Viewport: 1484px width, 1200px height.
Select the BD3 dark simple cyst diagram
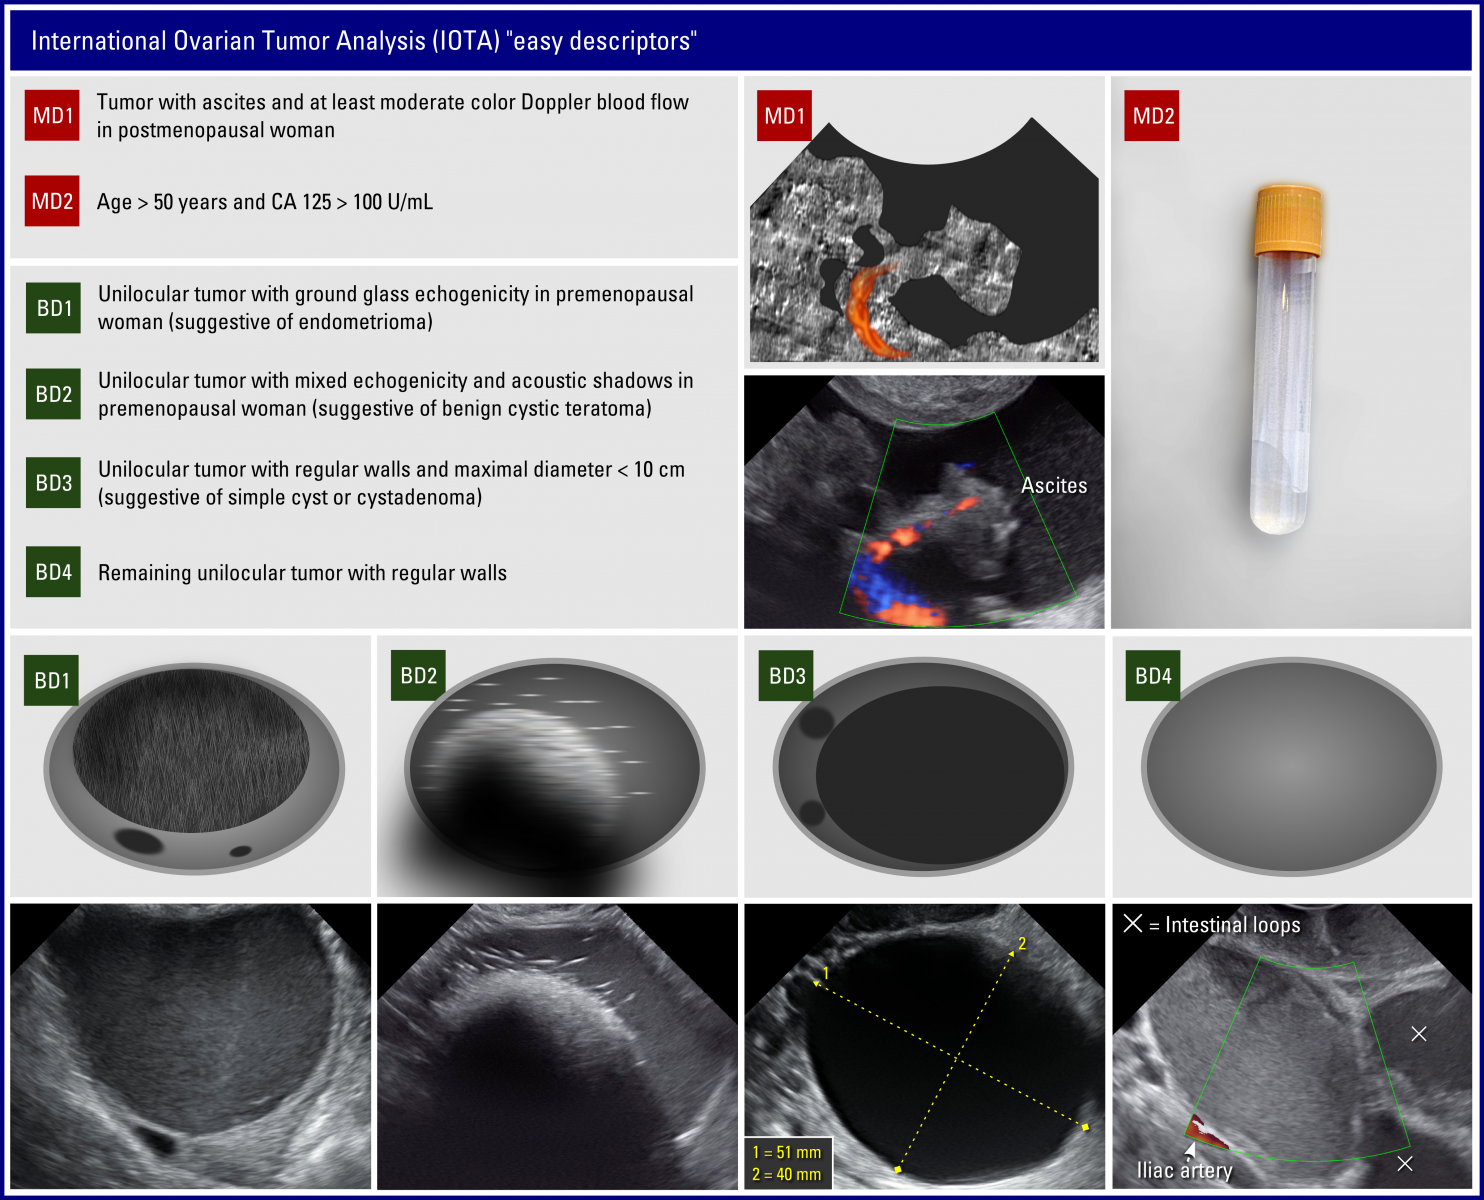pos(924,768)
